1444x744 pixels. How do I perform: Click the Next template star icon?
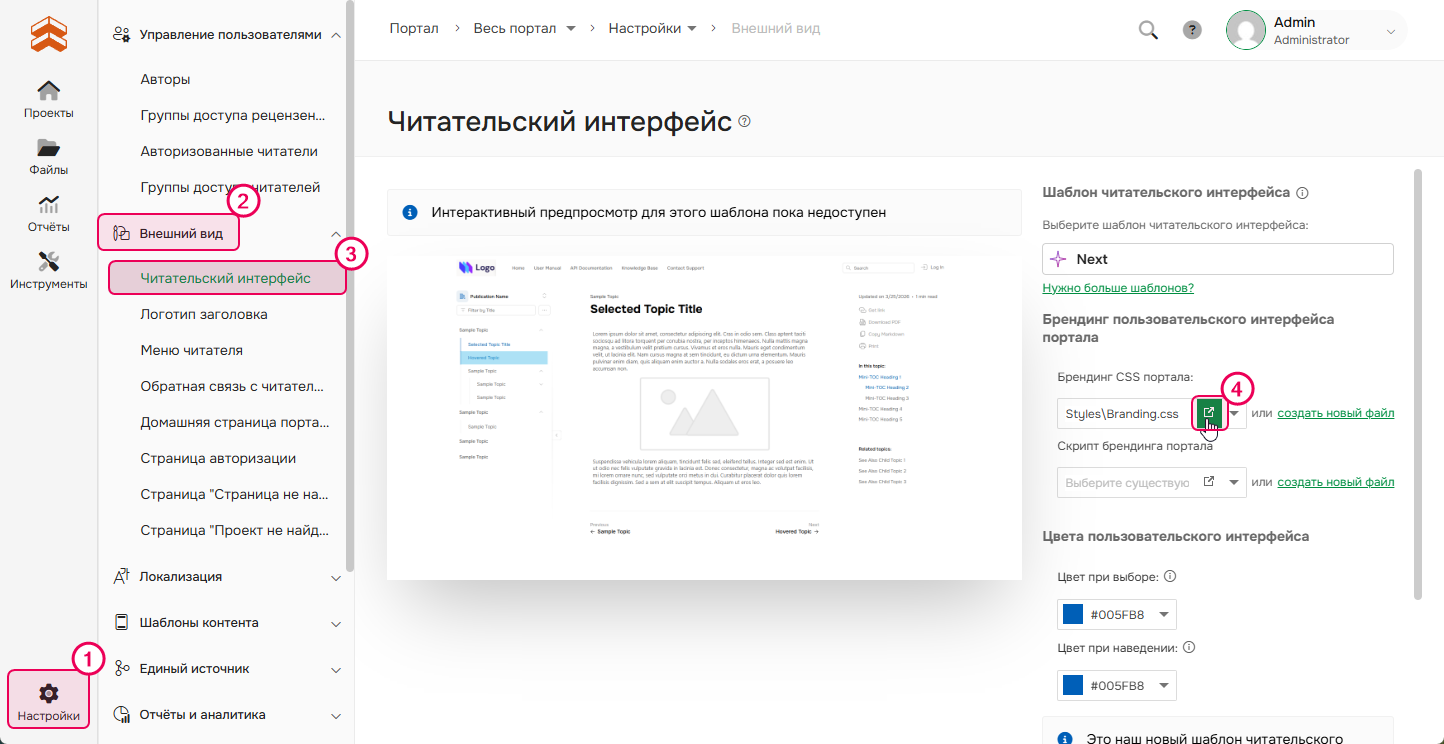coord(1058,259)
